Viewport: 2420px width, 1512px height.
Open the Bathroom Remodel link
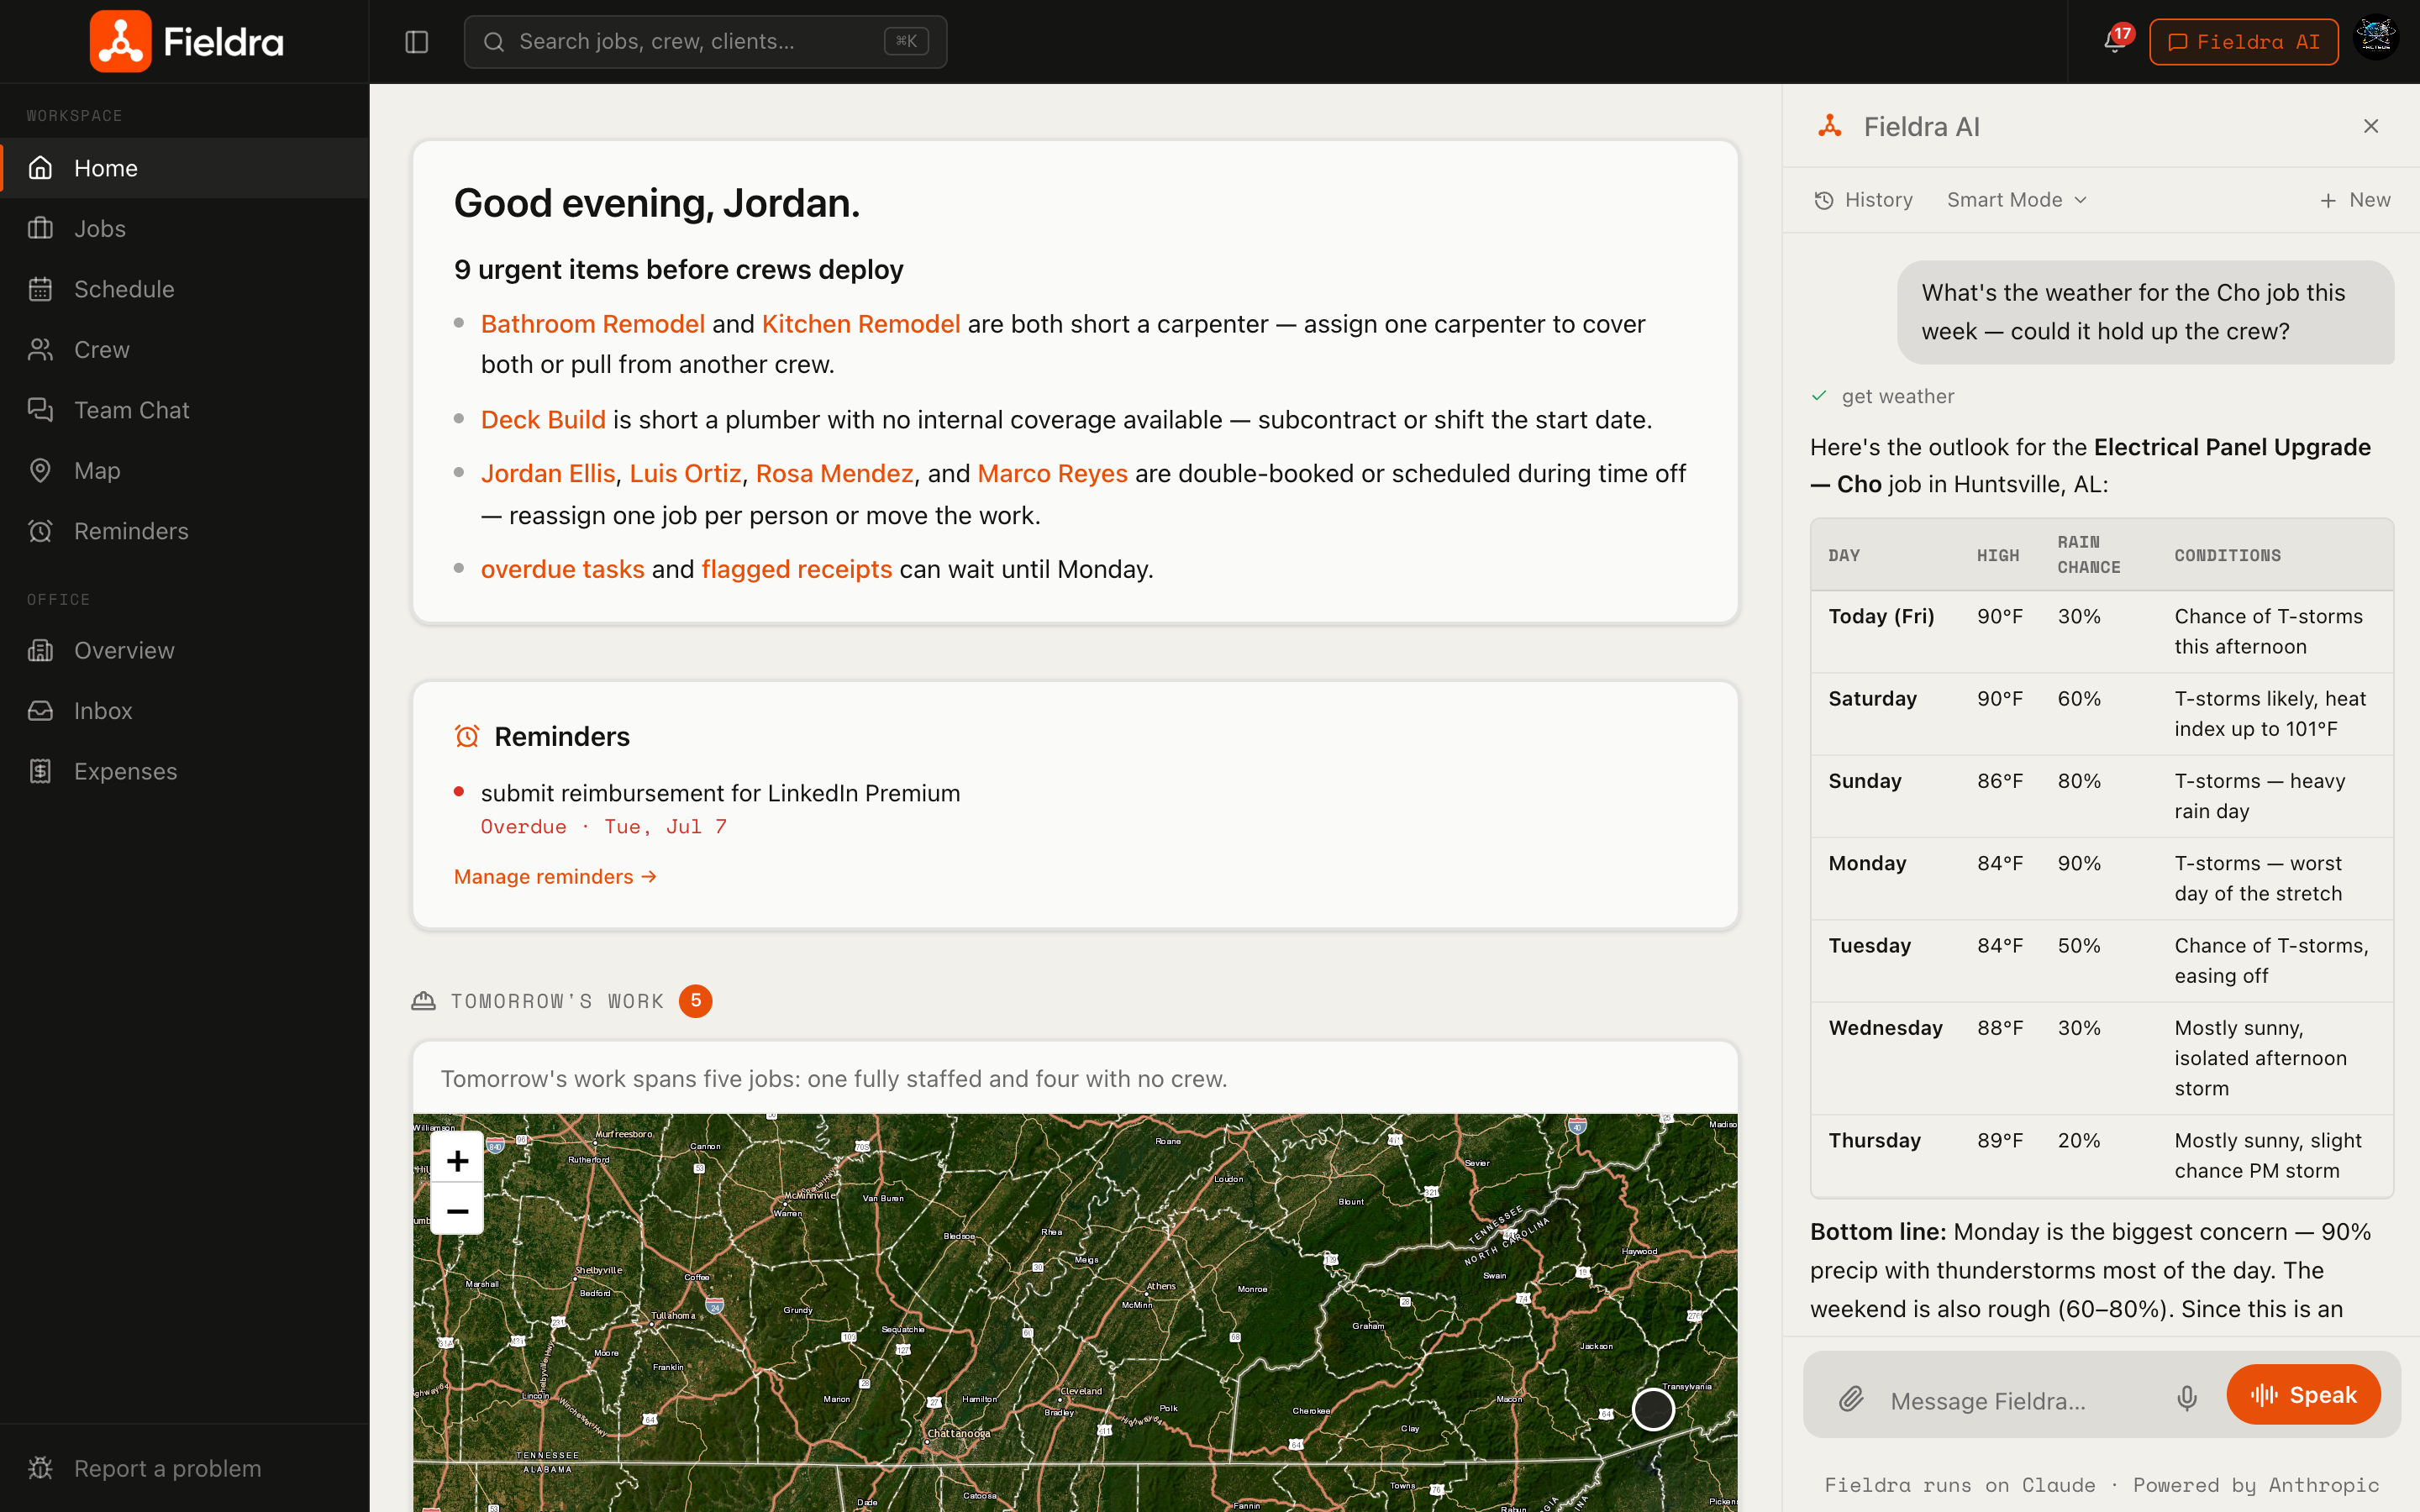click(x=593, y=324)
